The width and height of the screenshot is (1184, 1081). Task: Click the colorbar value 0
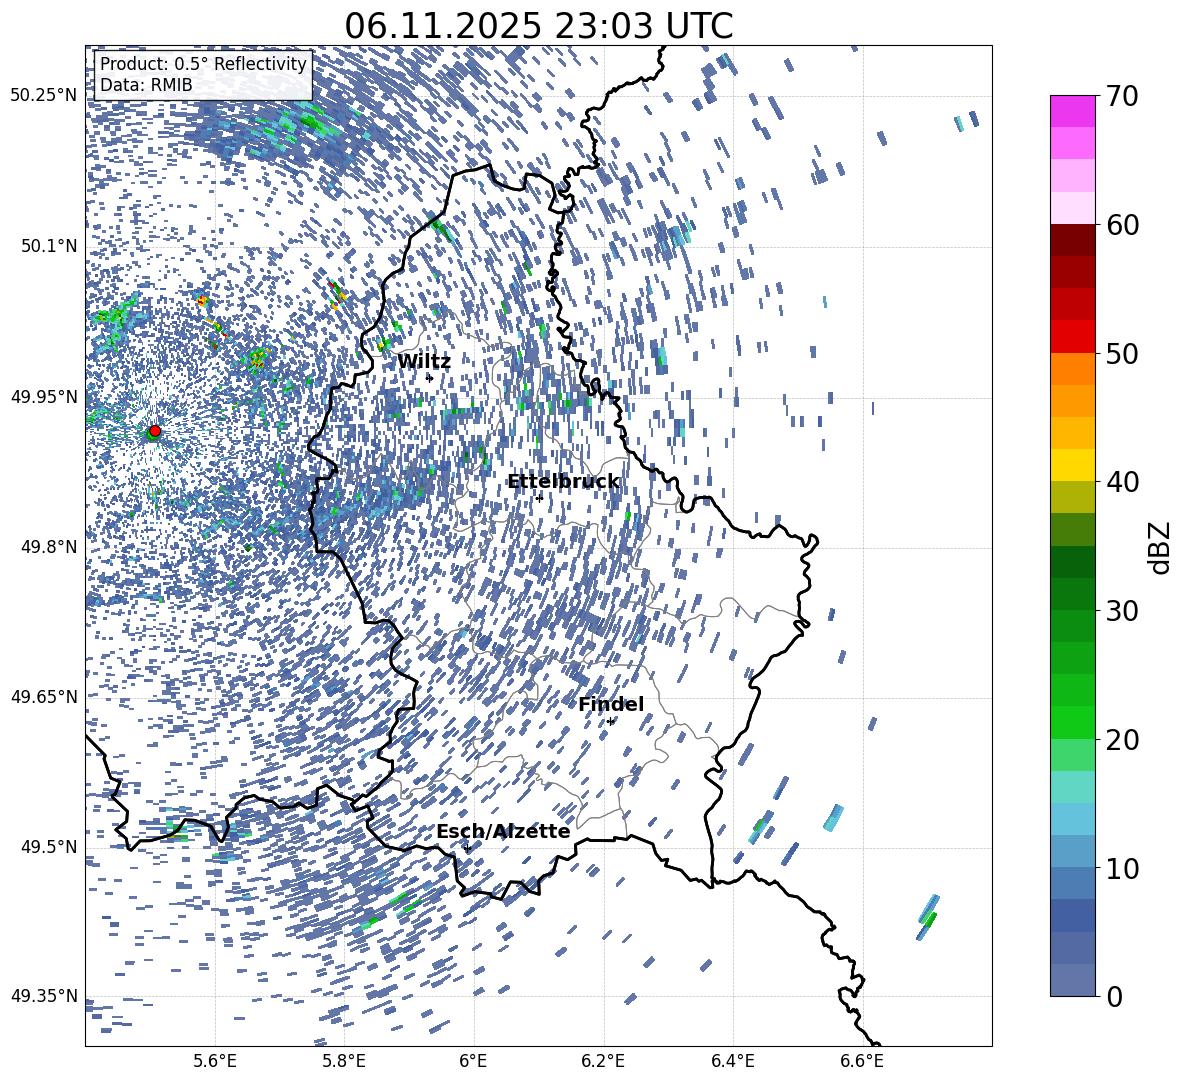1114,996
